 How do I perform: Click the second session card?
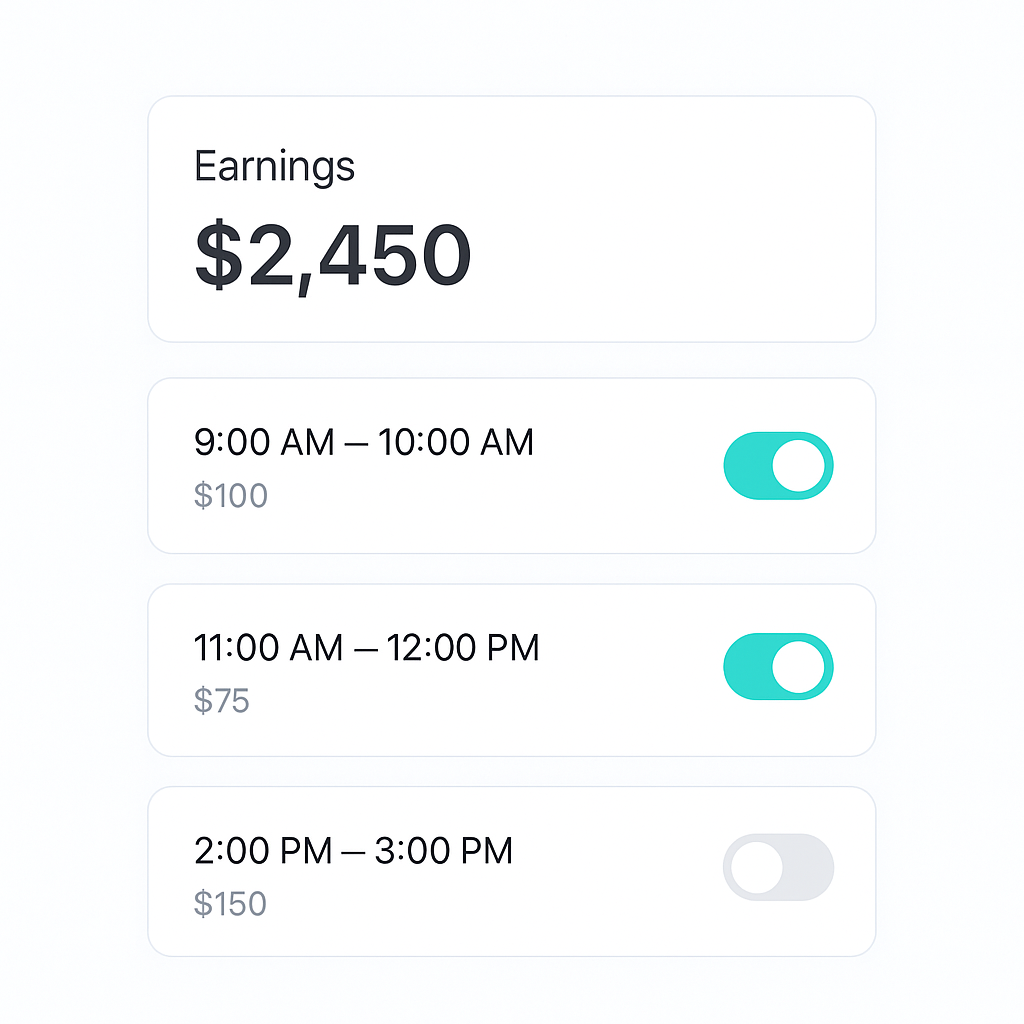512,668
